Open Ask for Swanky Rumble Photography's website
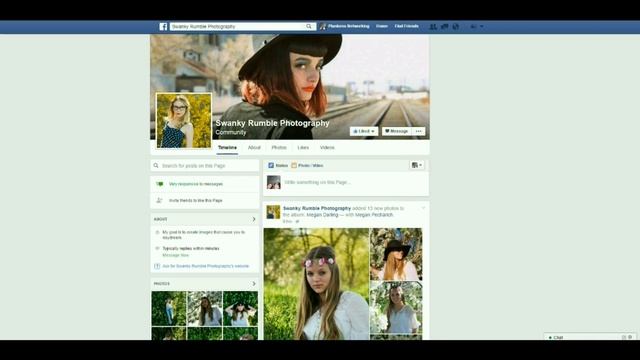640x360 pixels. 206,266
